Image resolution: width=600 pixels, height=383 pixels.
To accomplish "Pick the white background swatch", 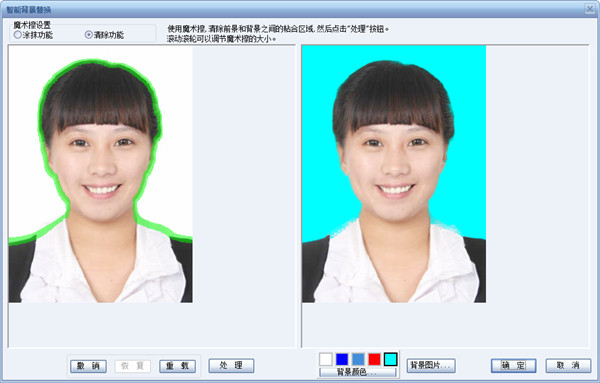I will pyautogui.click(x=326, y=359).
